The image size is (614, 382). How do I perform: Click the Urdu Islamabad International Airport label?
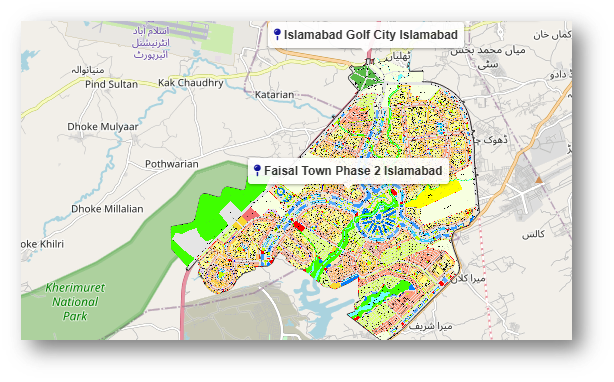151,42
